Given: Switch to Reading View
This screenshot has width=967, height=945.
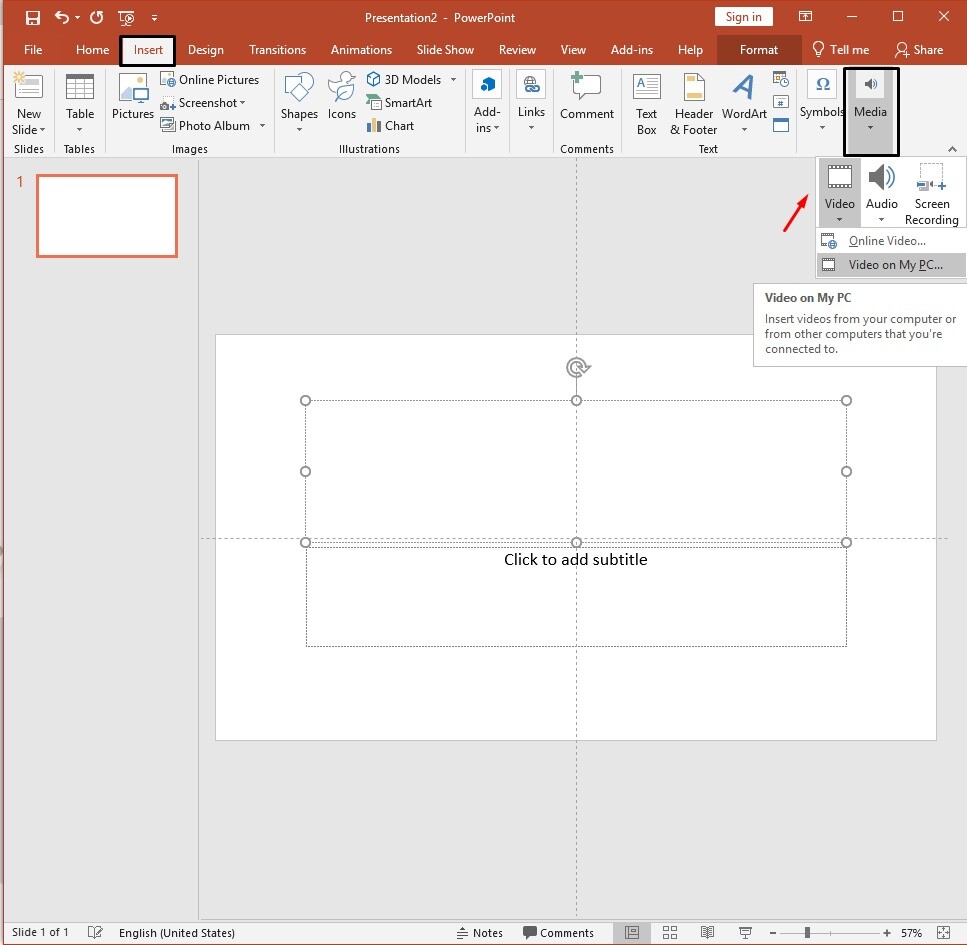Looking at the screenshot, I should [707, 933].
